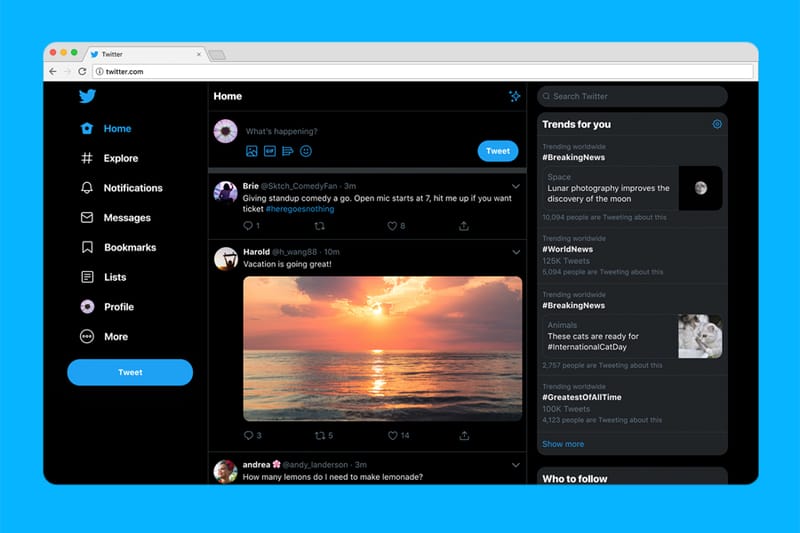Expand the options chevron on Brie's tweet
The height and width of the screenshot is (533, 800).
[516, 186]
